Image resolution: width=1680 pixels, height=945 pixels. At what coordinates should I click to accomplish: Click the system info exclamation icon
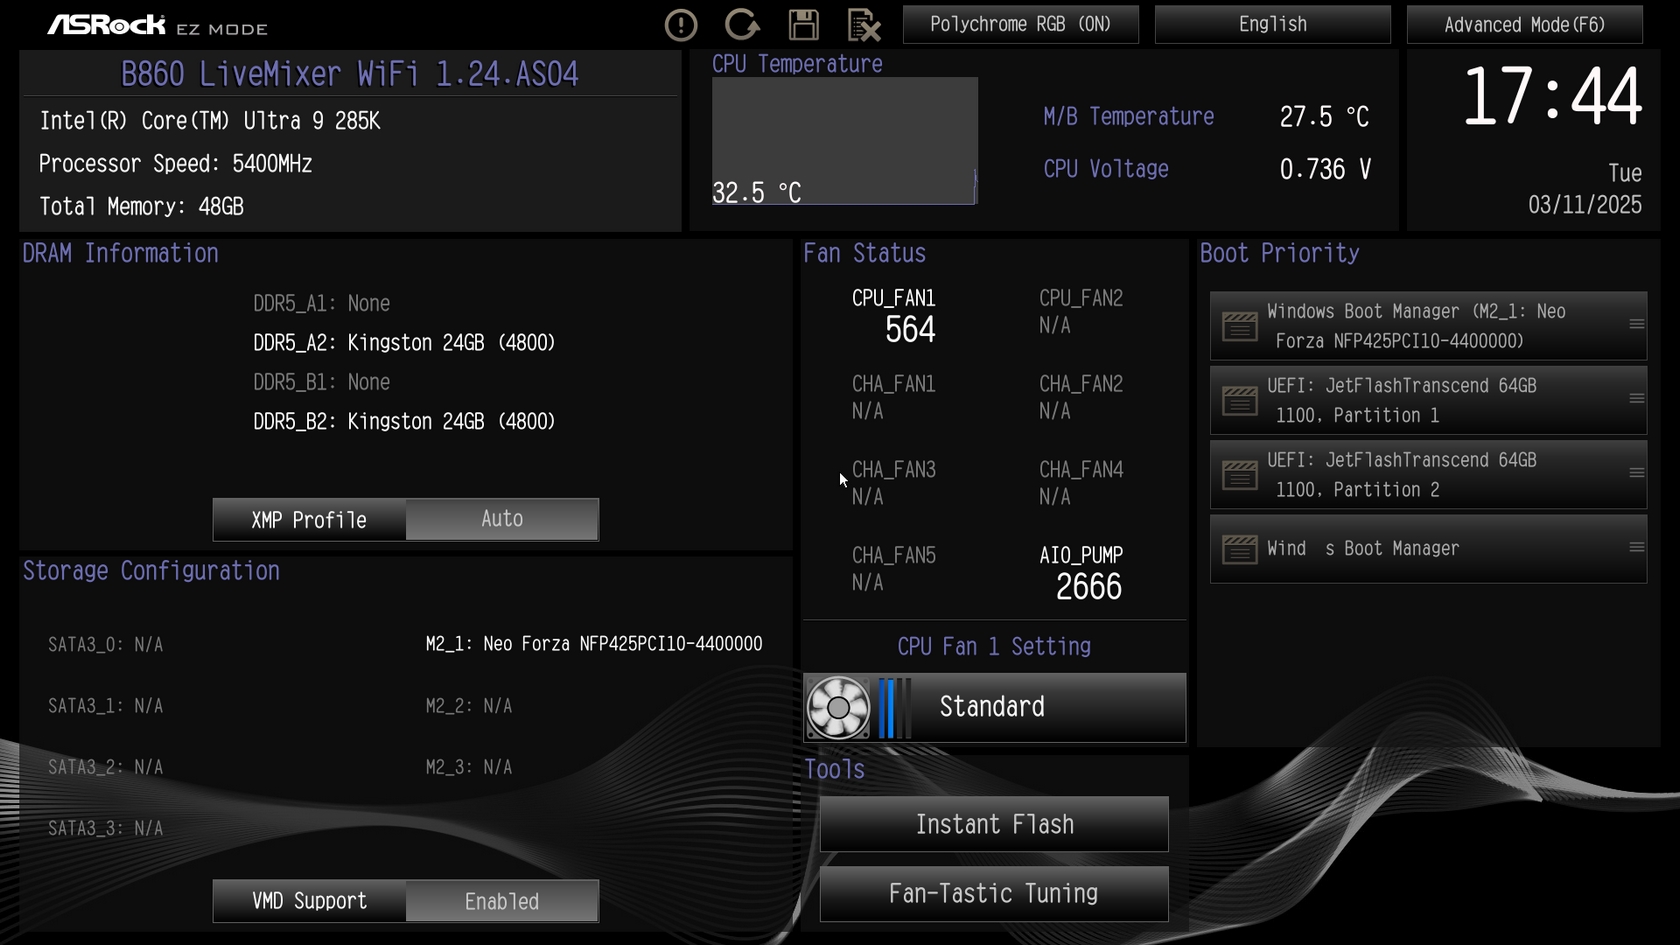681,25
